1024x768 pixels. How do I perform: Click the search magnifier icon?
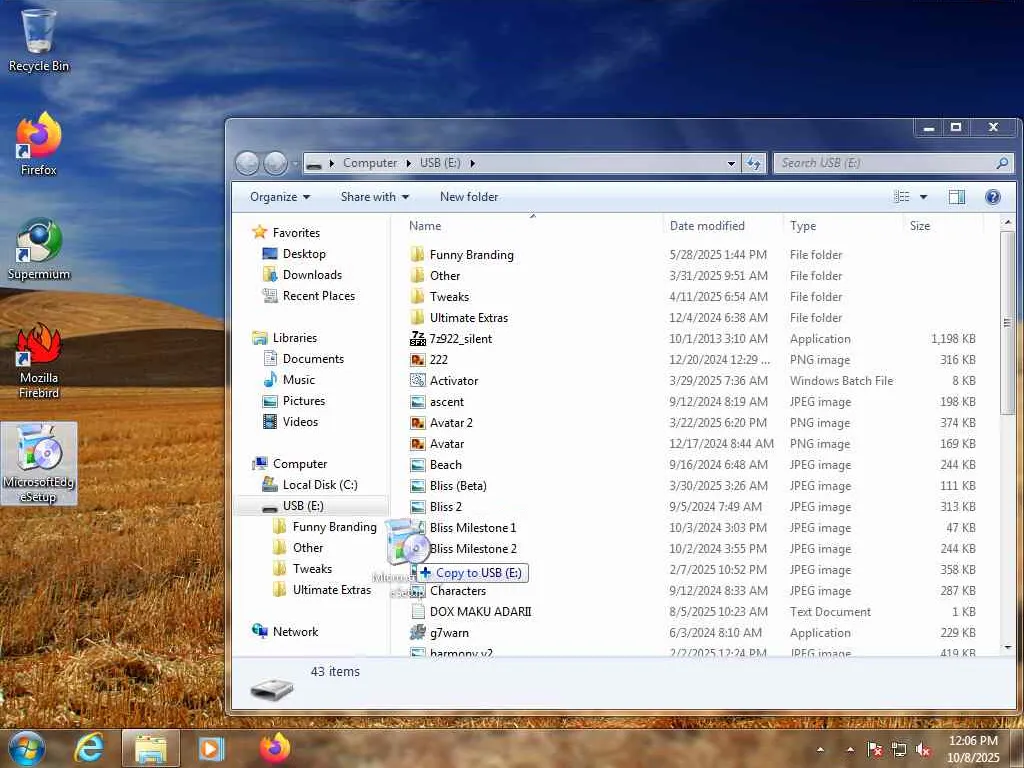click(1002, 163)
